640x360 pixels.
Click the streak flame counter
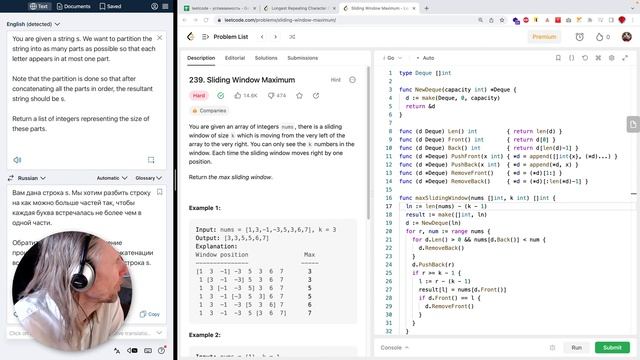[602, 37]
